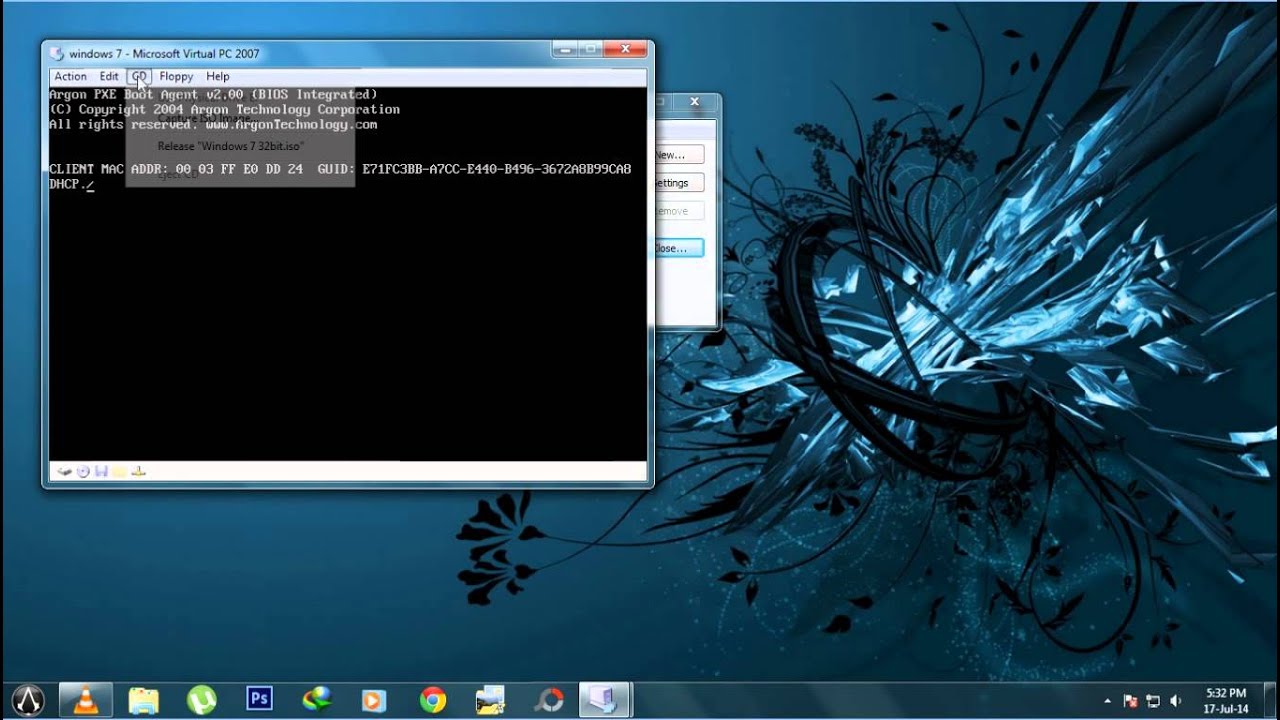
Task: Open Photoshop from taskbar
Action: pos(259,700)
